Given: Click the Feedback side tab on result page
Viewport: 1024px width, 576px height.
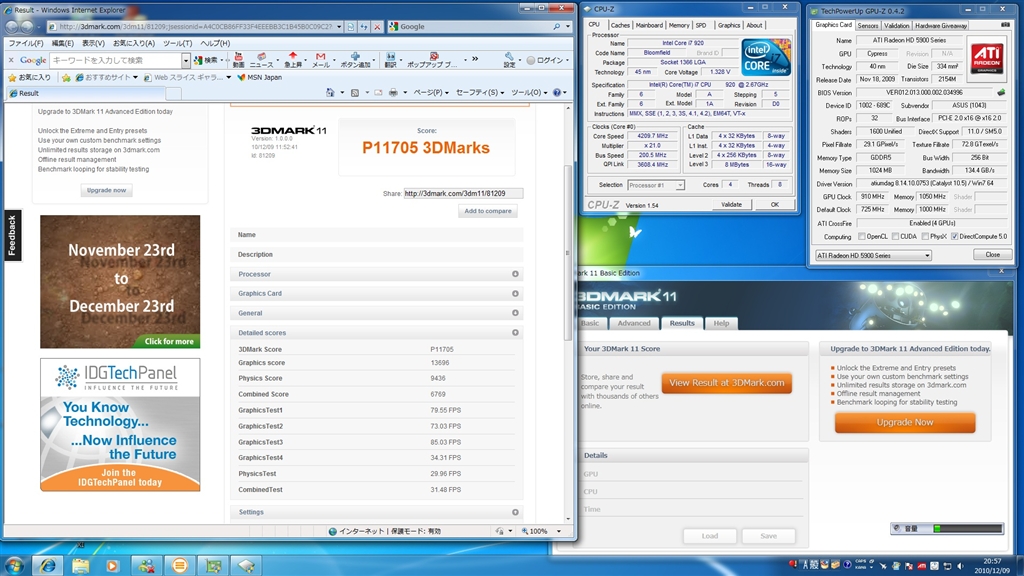Looking at the screenshot, I should click(12, 235).
